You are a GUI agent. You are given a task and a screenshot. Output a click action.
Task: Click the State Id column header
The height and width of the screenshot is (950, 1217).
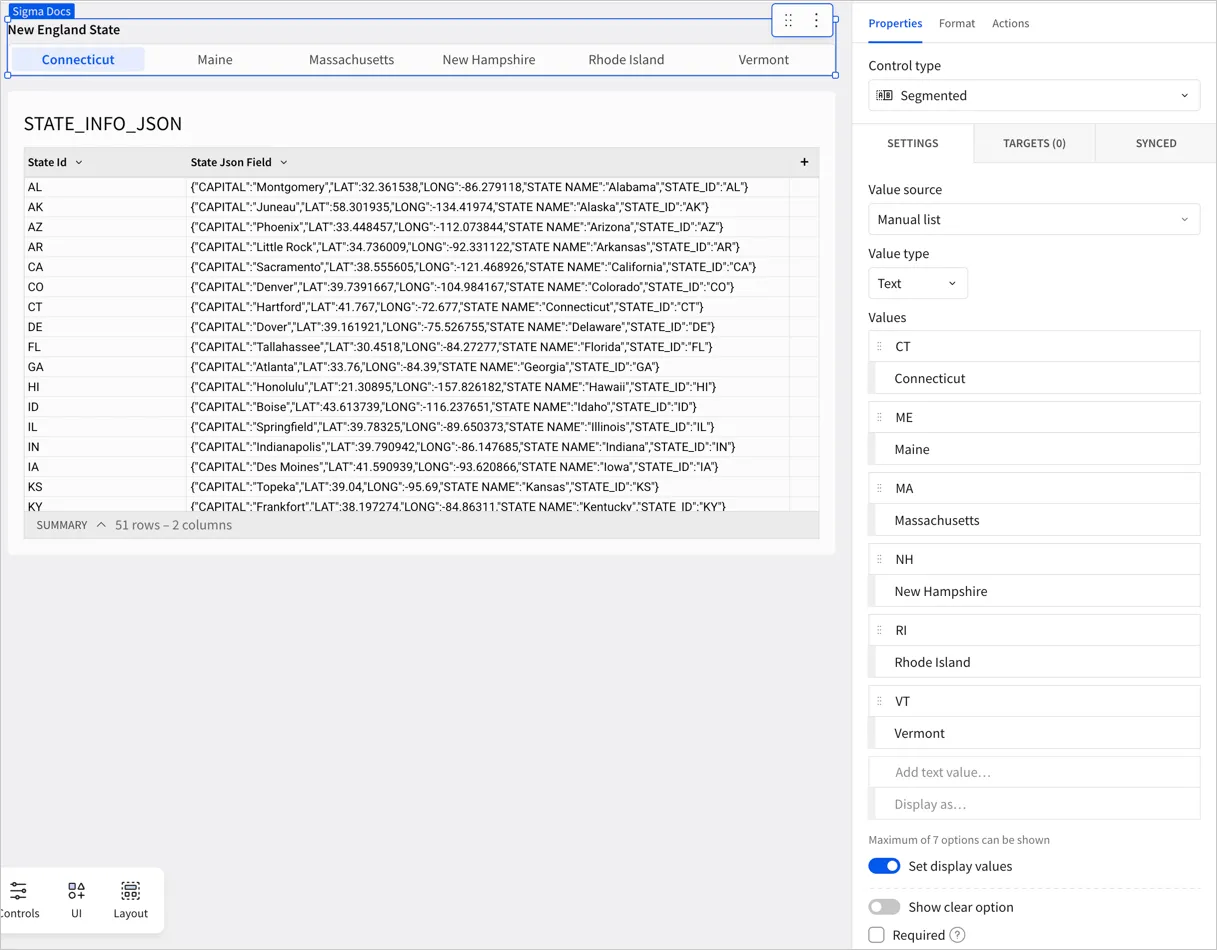tap(105, 162)
